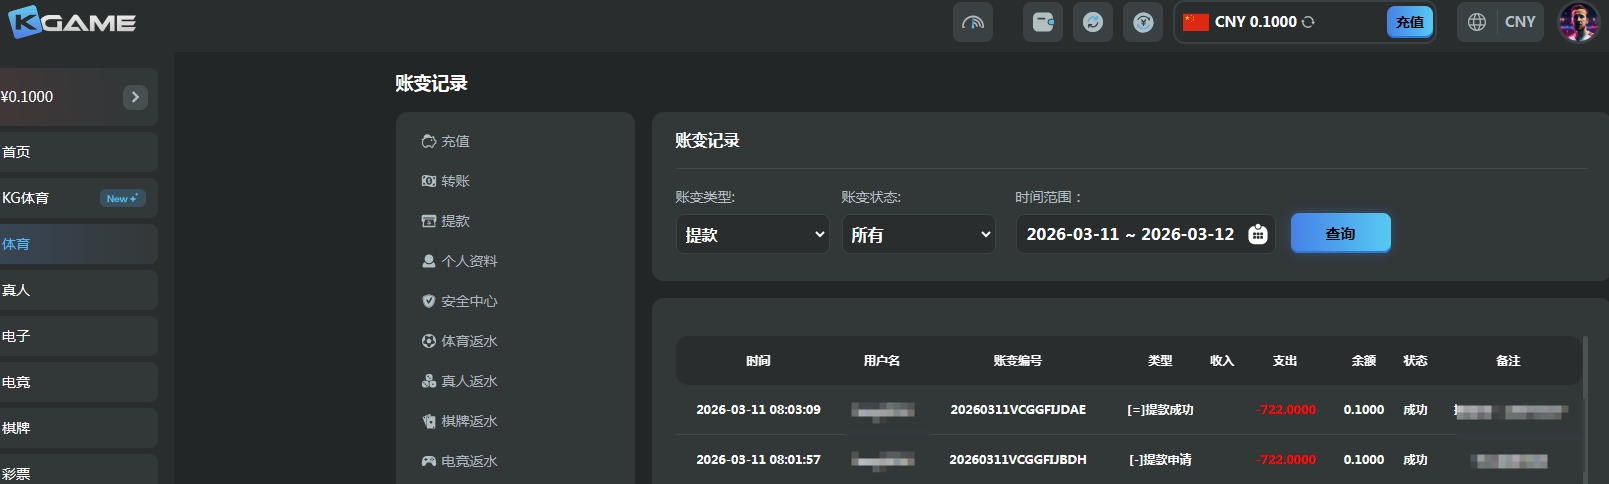Open the speed gauge icon in header
1609x484 pixels.
(973, 22)
